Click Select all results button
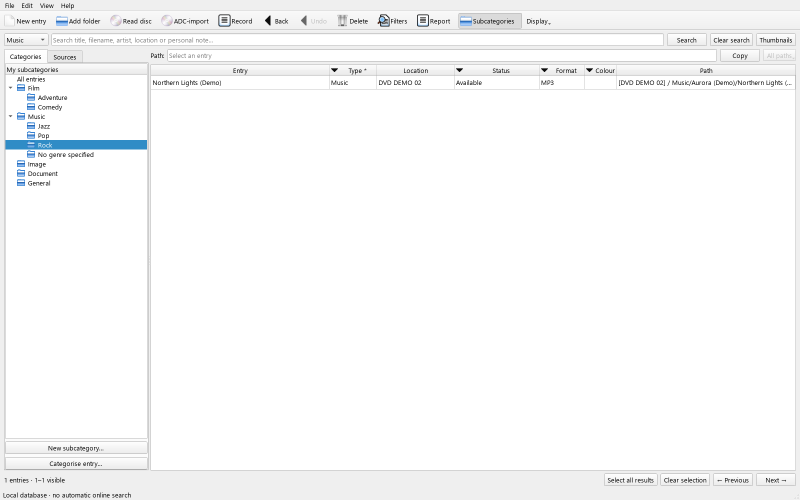800x500 pixels. (x=630, y=480)
